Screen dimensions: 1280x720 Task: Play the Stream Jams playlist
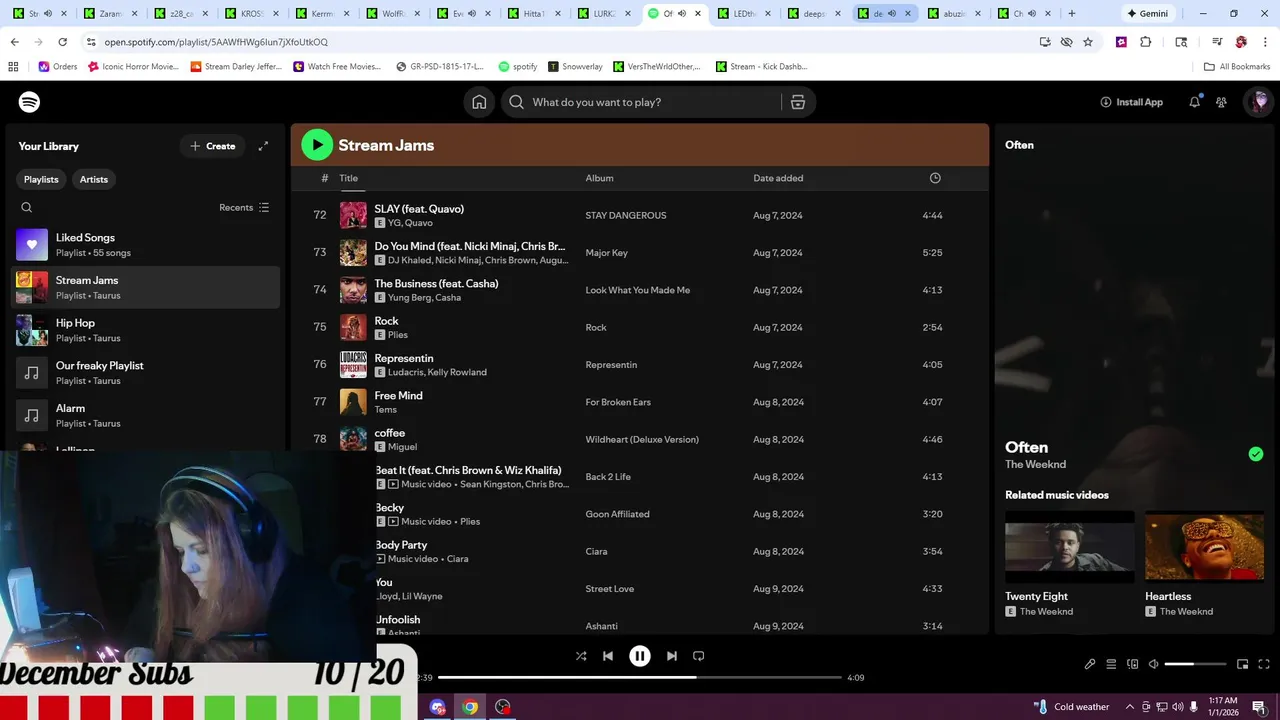click(317, 145)
